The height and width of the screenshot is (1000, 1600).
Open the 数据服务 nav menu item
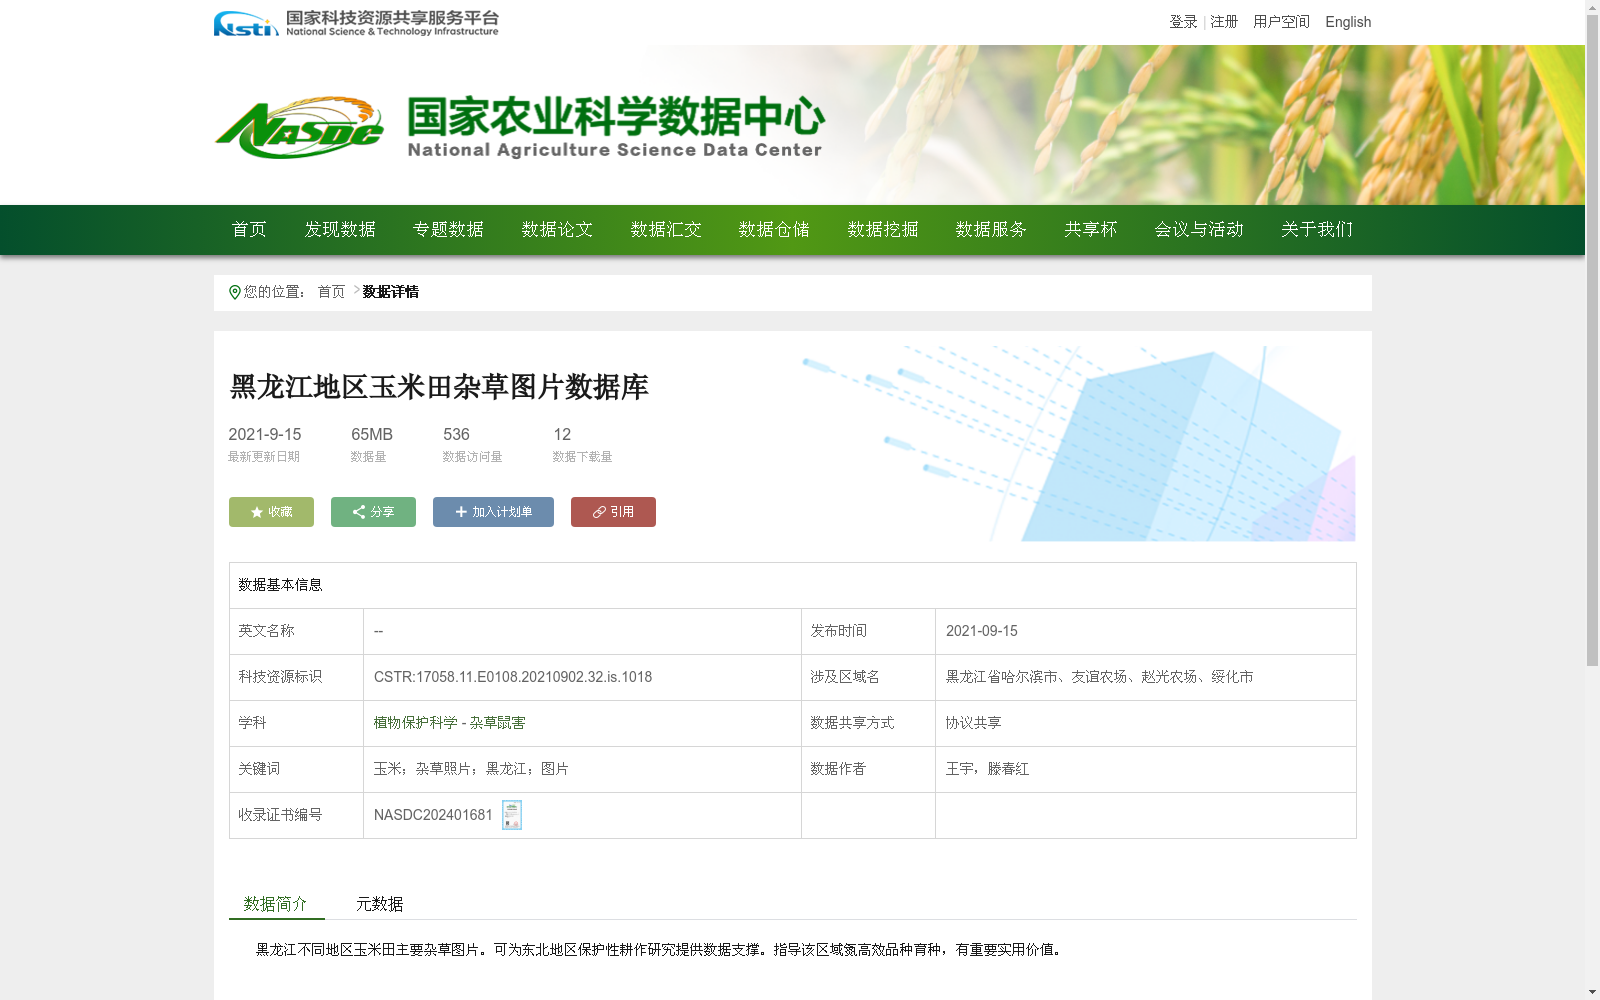(x=991, y=230)
